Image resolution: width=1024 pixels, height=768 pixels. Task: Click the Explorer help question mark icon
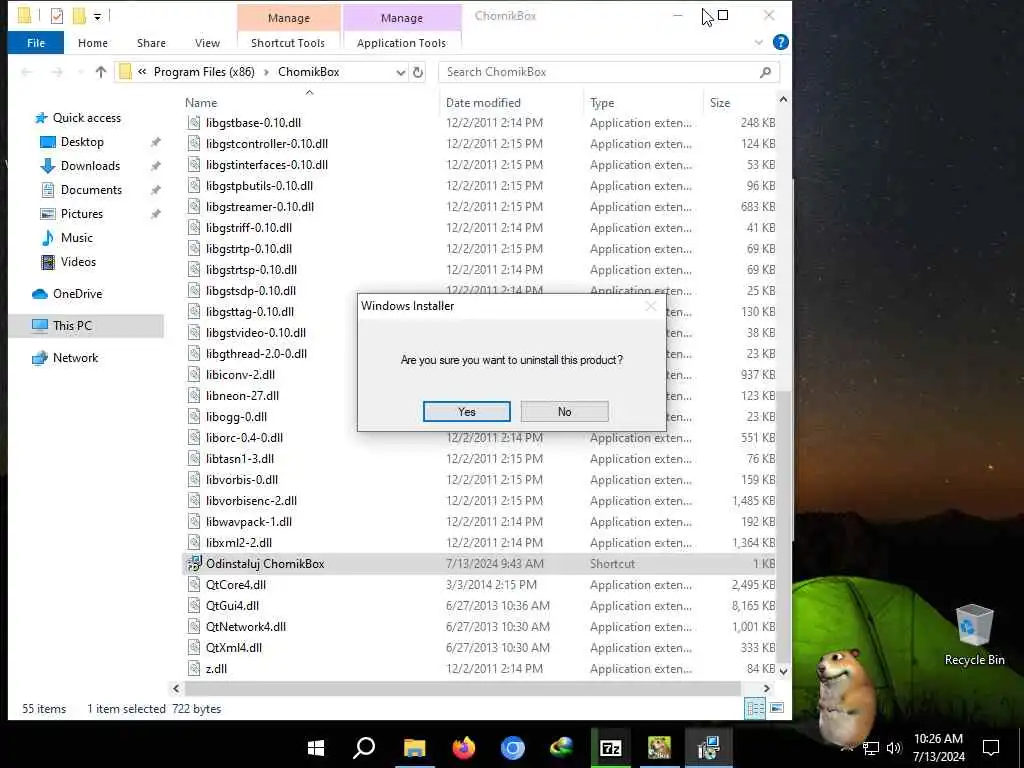tap(780, 42)
